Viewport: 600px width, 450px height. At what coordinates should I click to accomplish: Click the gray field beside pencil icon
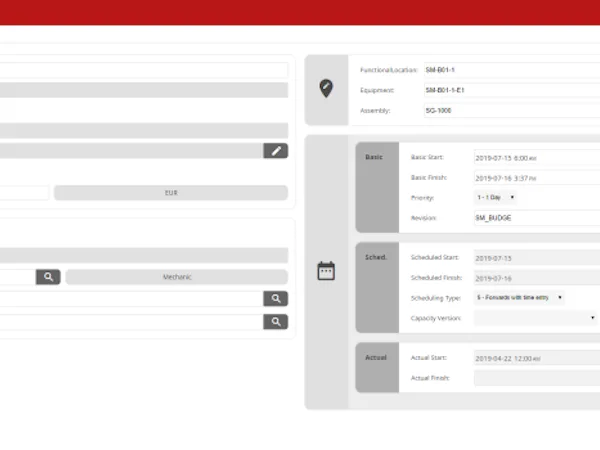(x=131, y=151)
